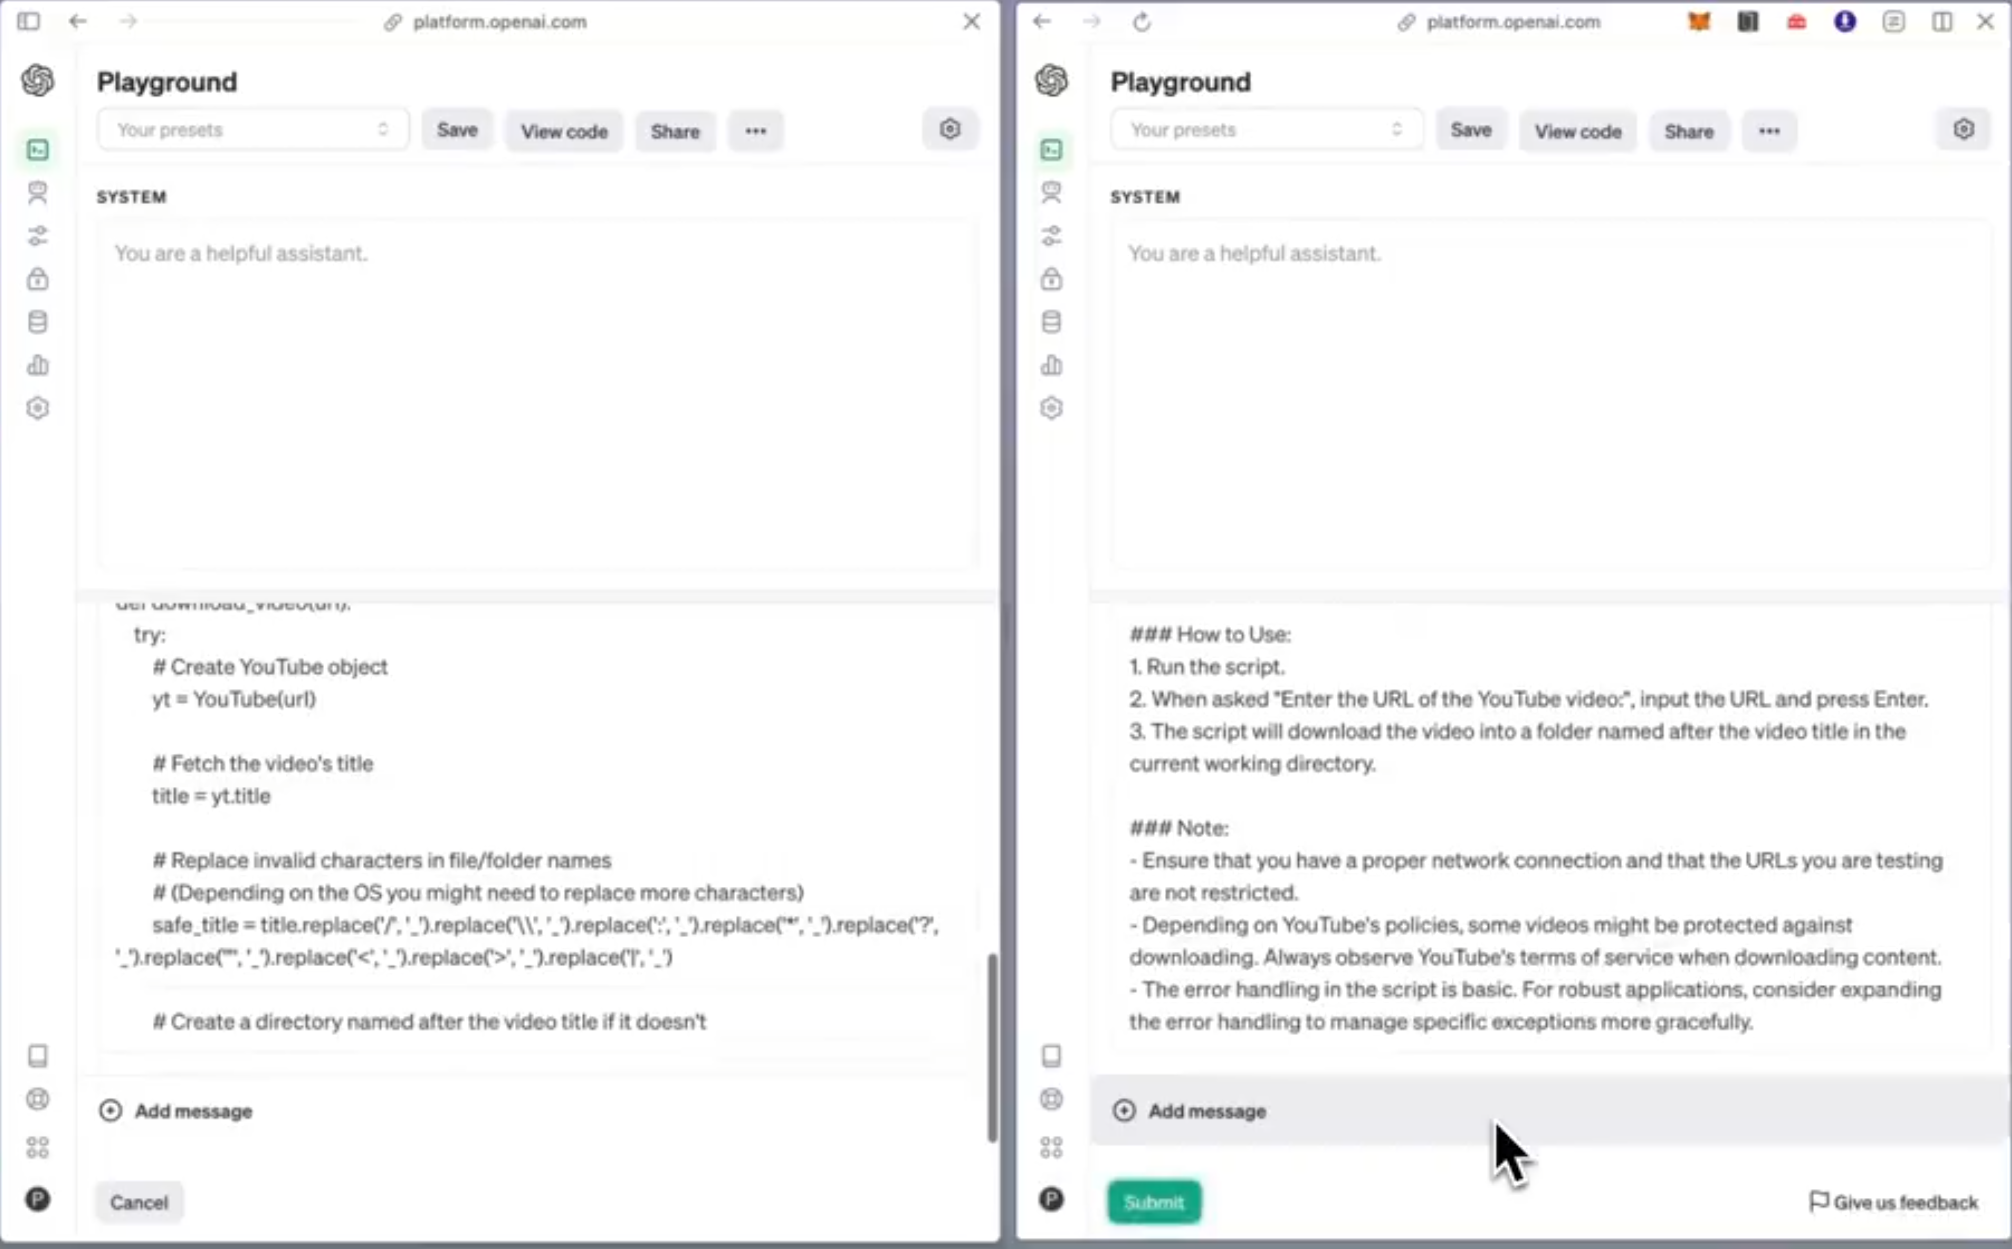
Task: Go back in right browser window
Action: pos(1042,21)
